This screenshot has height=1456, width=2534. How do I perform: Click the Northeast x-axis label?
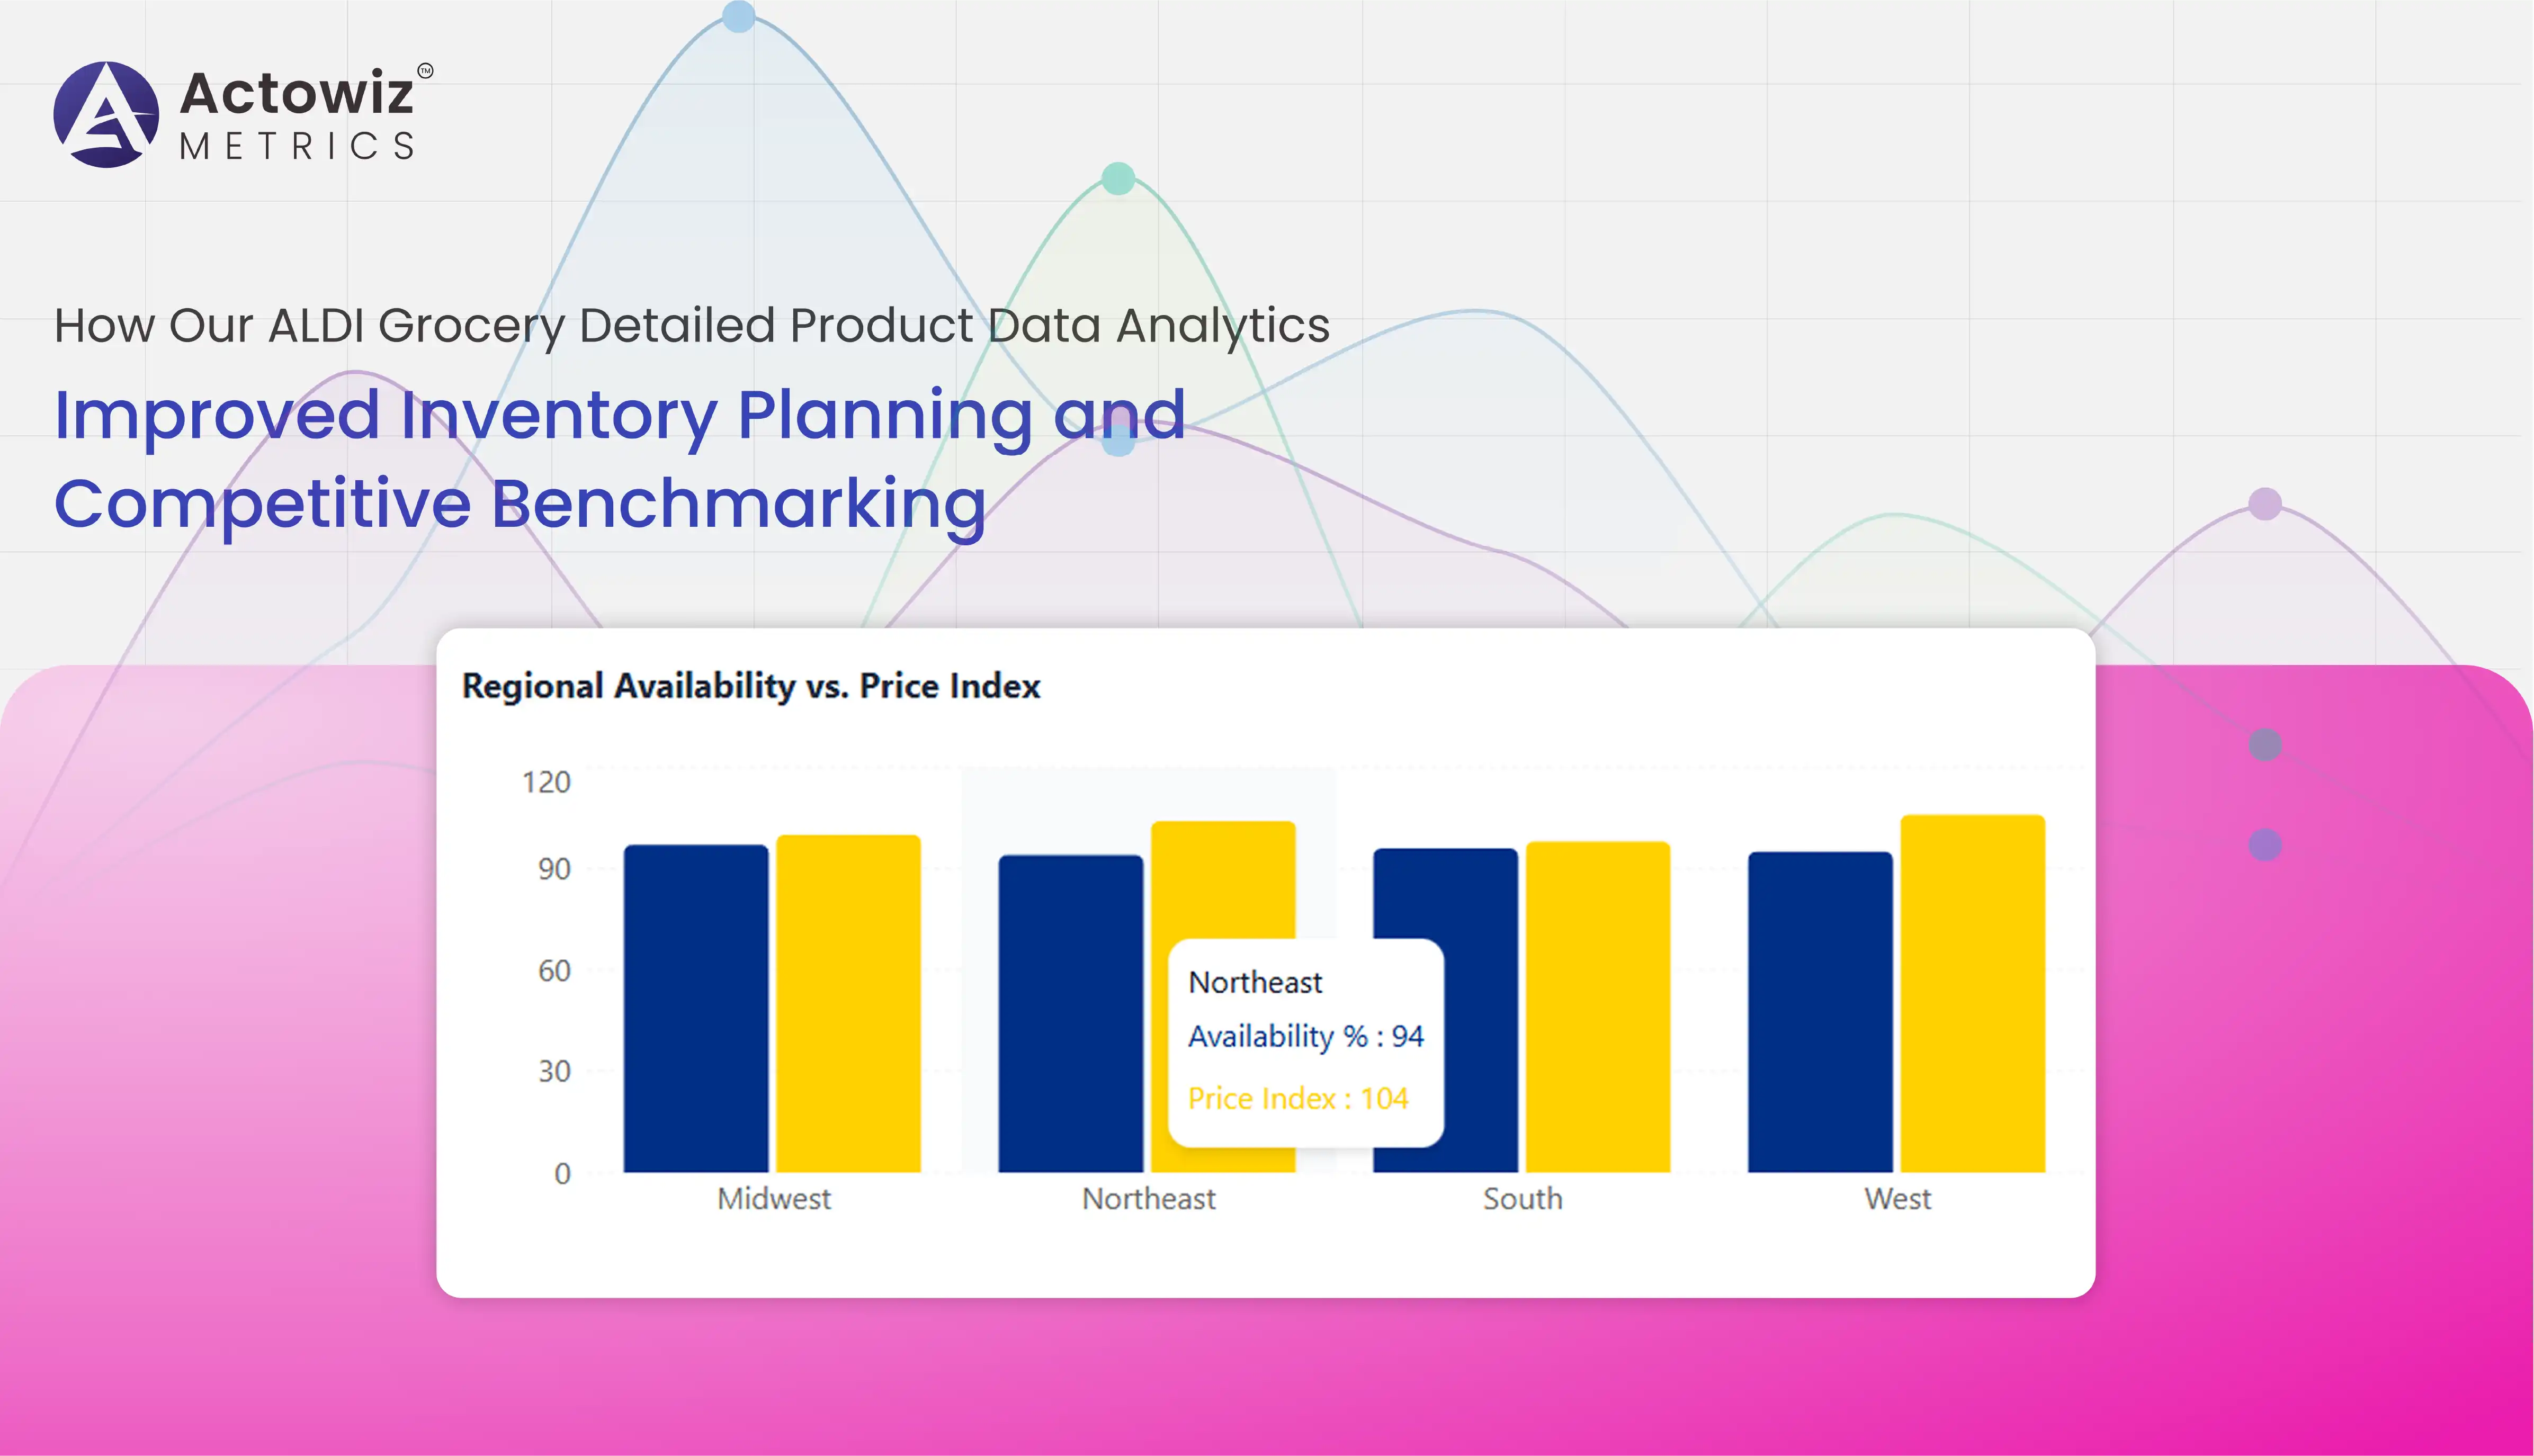pyautogui.click(x=1149, y=1198)
